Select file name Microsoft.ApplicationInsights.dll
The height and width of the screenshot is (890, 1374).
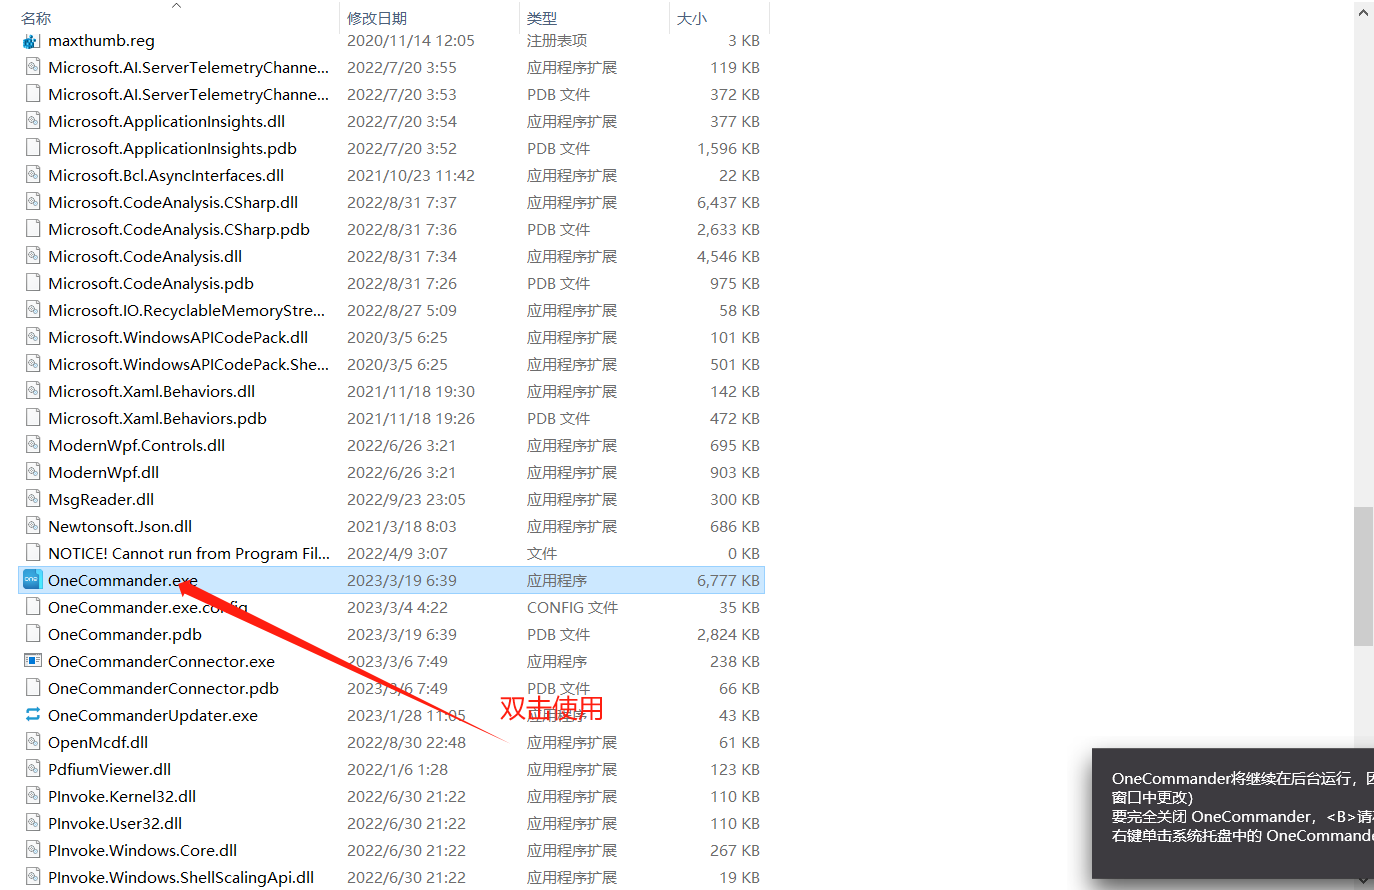click(167, 121)
